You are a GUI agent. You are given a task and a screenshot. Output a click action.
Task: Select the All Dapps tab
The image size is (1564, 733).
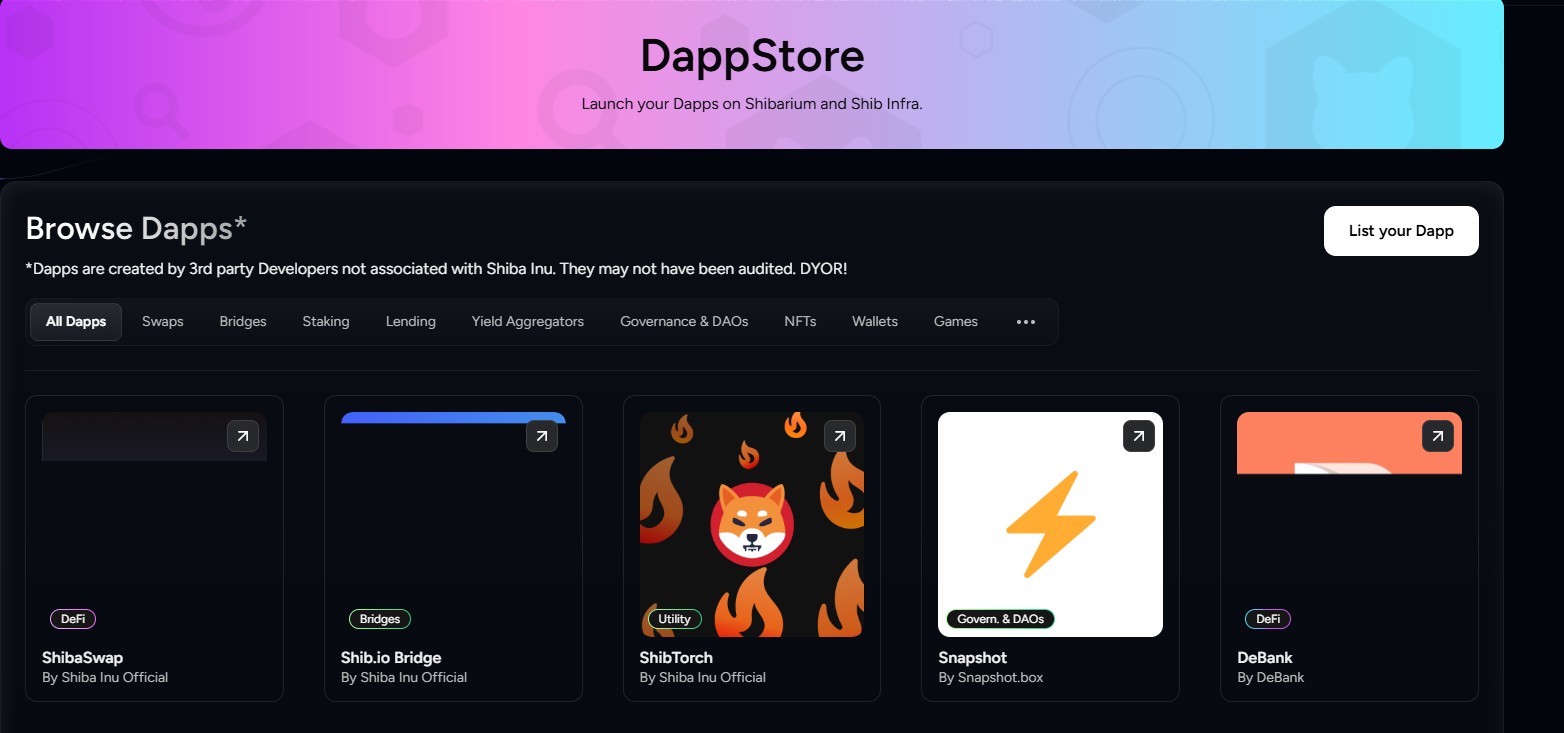76,322
